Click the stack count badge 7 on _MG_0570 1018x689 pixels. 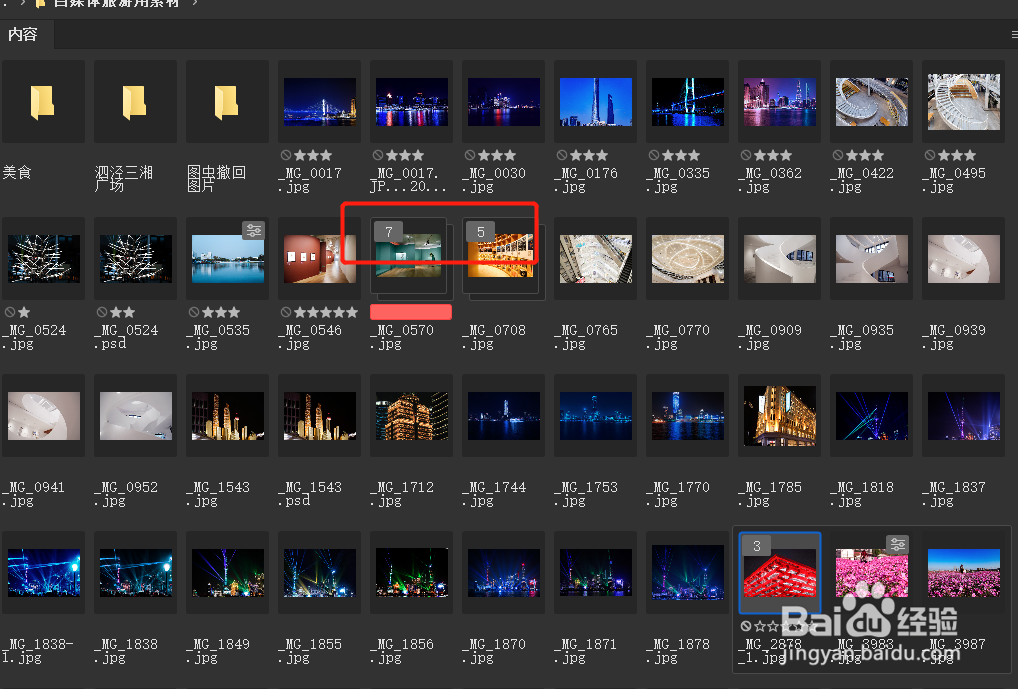click(x=387, y=231)
